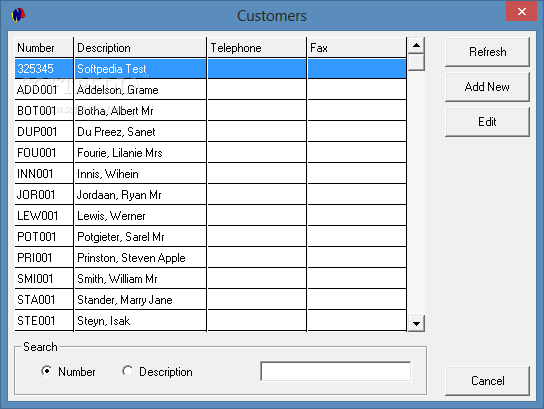Select Stander, Marry Jane row
The width and height of the screenshot is (544, 409).
point(141,300)
